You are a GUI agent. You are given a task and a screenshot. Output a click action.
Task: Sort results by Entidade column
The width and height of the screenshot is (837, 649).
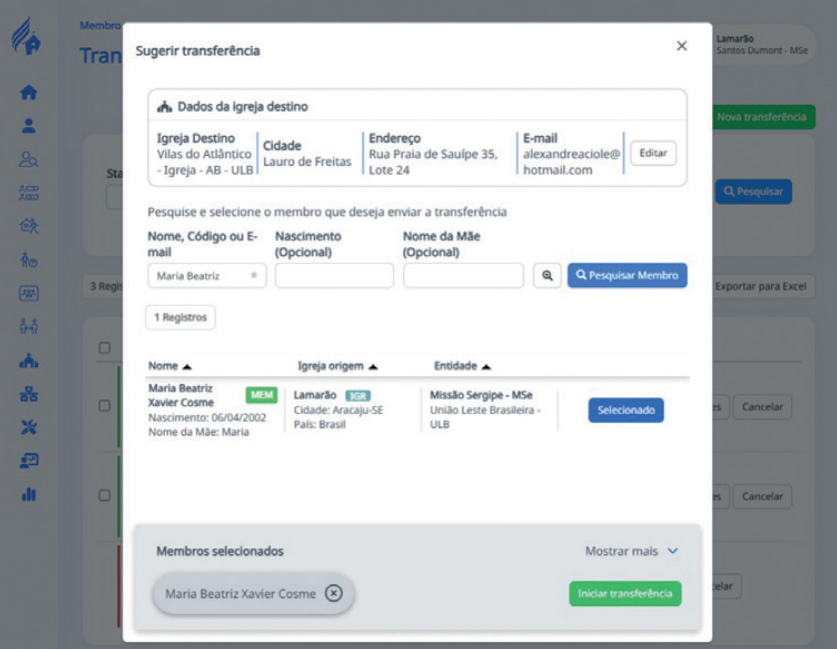click(x=462, y=366)
